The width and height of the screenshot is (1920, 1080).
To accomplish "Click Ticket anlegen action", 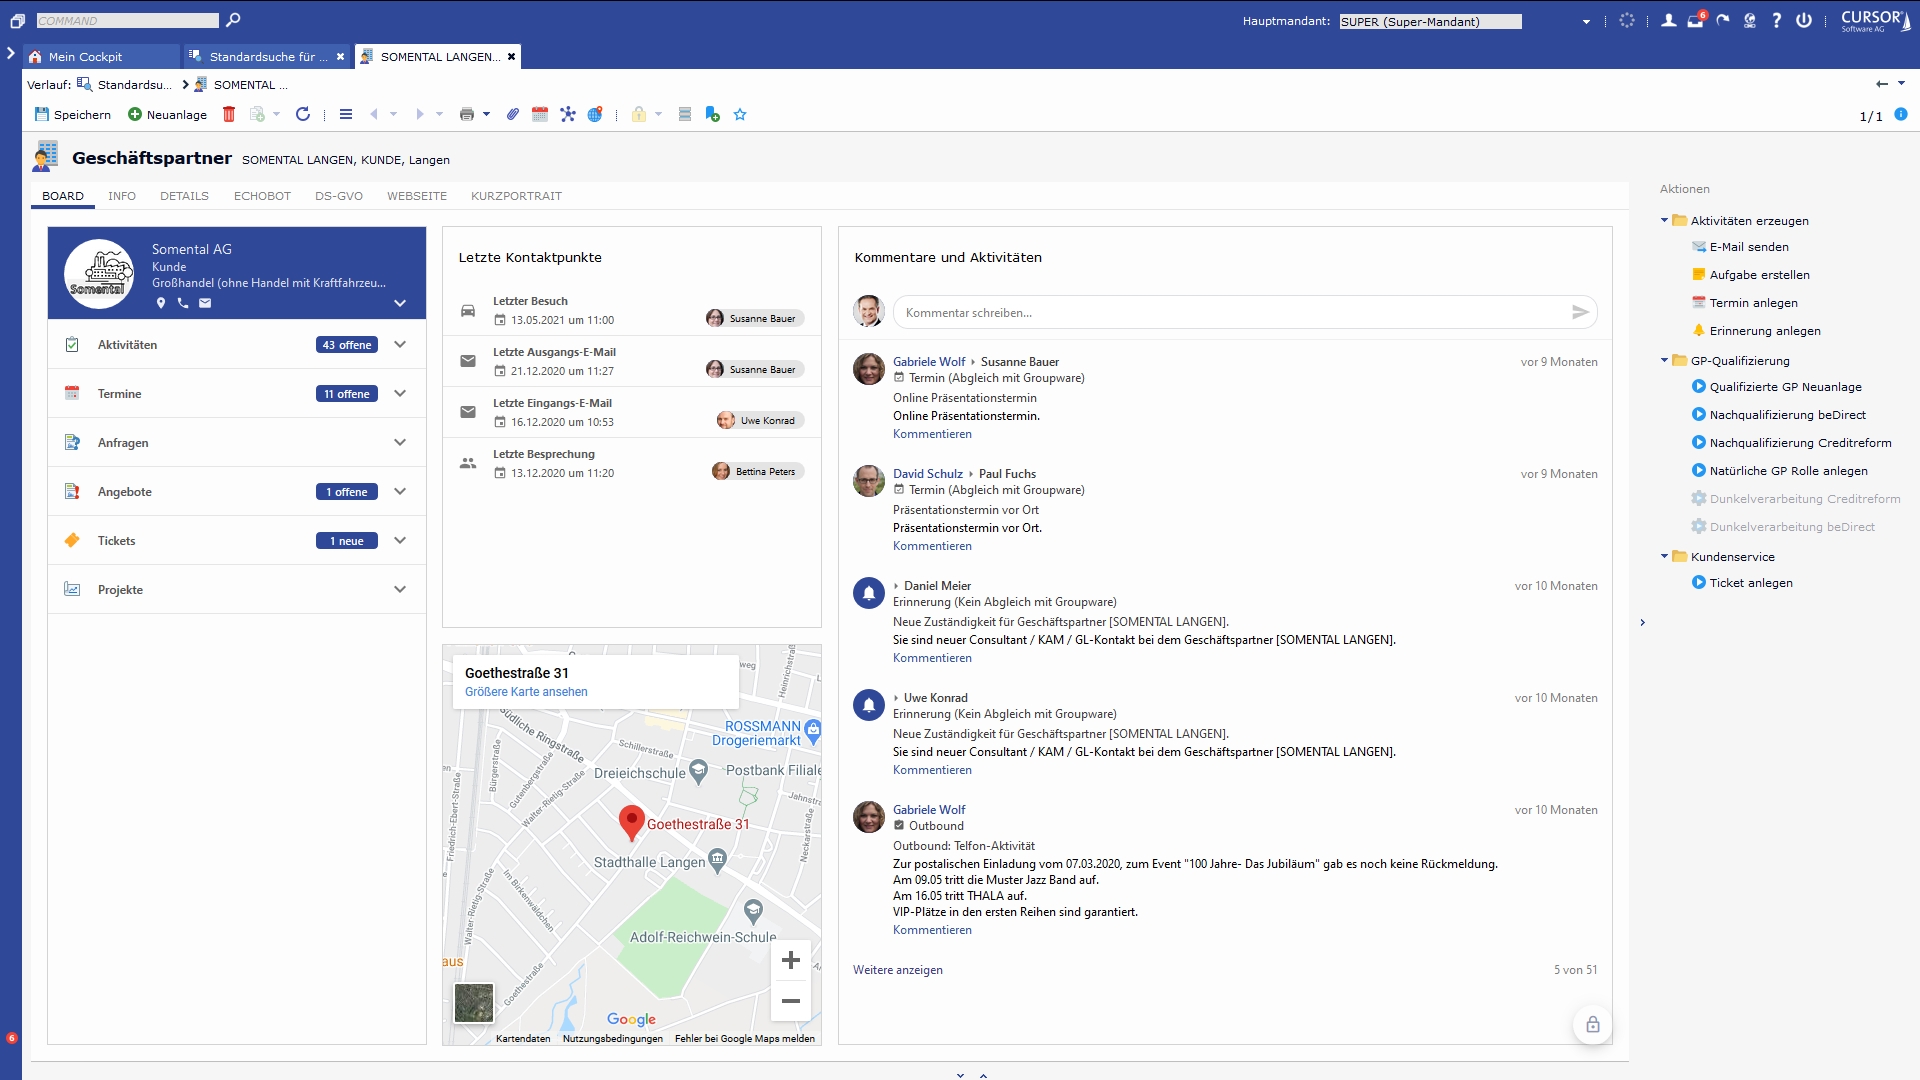I will tap(1750, 583).
